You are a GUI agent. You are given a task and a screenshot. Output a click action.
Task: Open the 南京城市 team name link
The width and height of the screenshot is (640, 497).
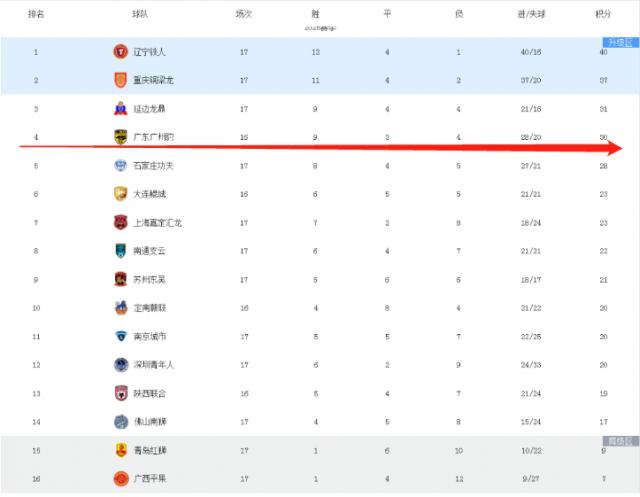(x=150, y=337)
